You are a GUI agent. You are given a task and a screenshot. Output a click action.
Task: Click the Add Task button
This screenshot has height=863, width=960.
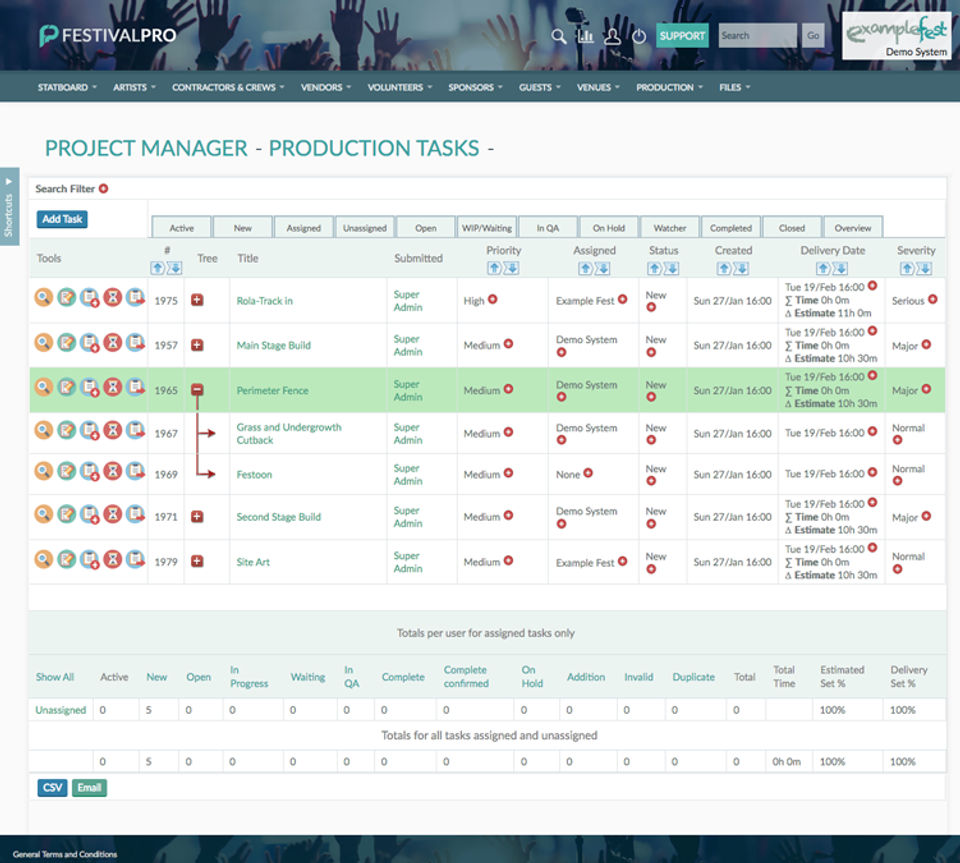pos(62,219)
